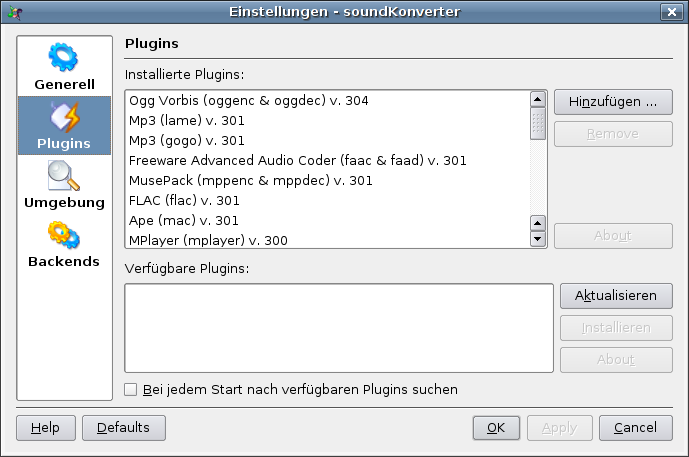Open the Backends settings page
This screenshot has height=457, width=689.
click(x=64, y=244)
